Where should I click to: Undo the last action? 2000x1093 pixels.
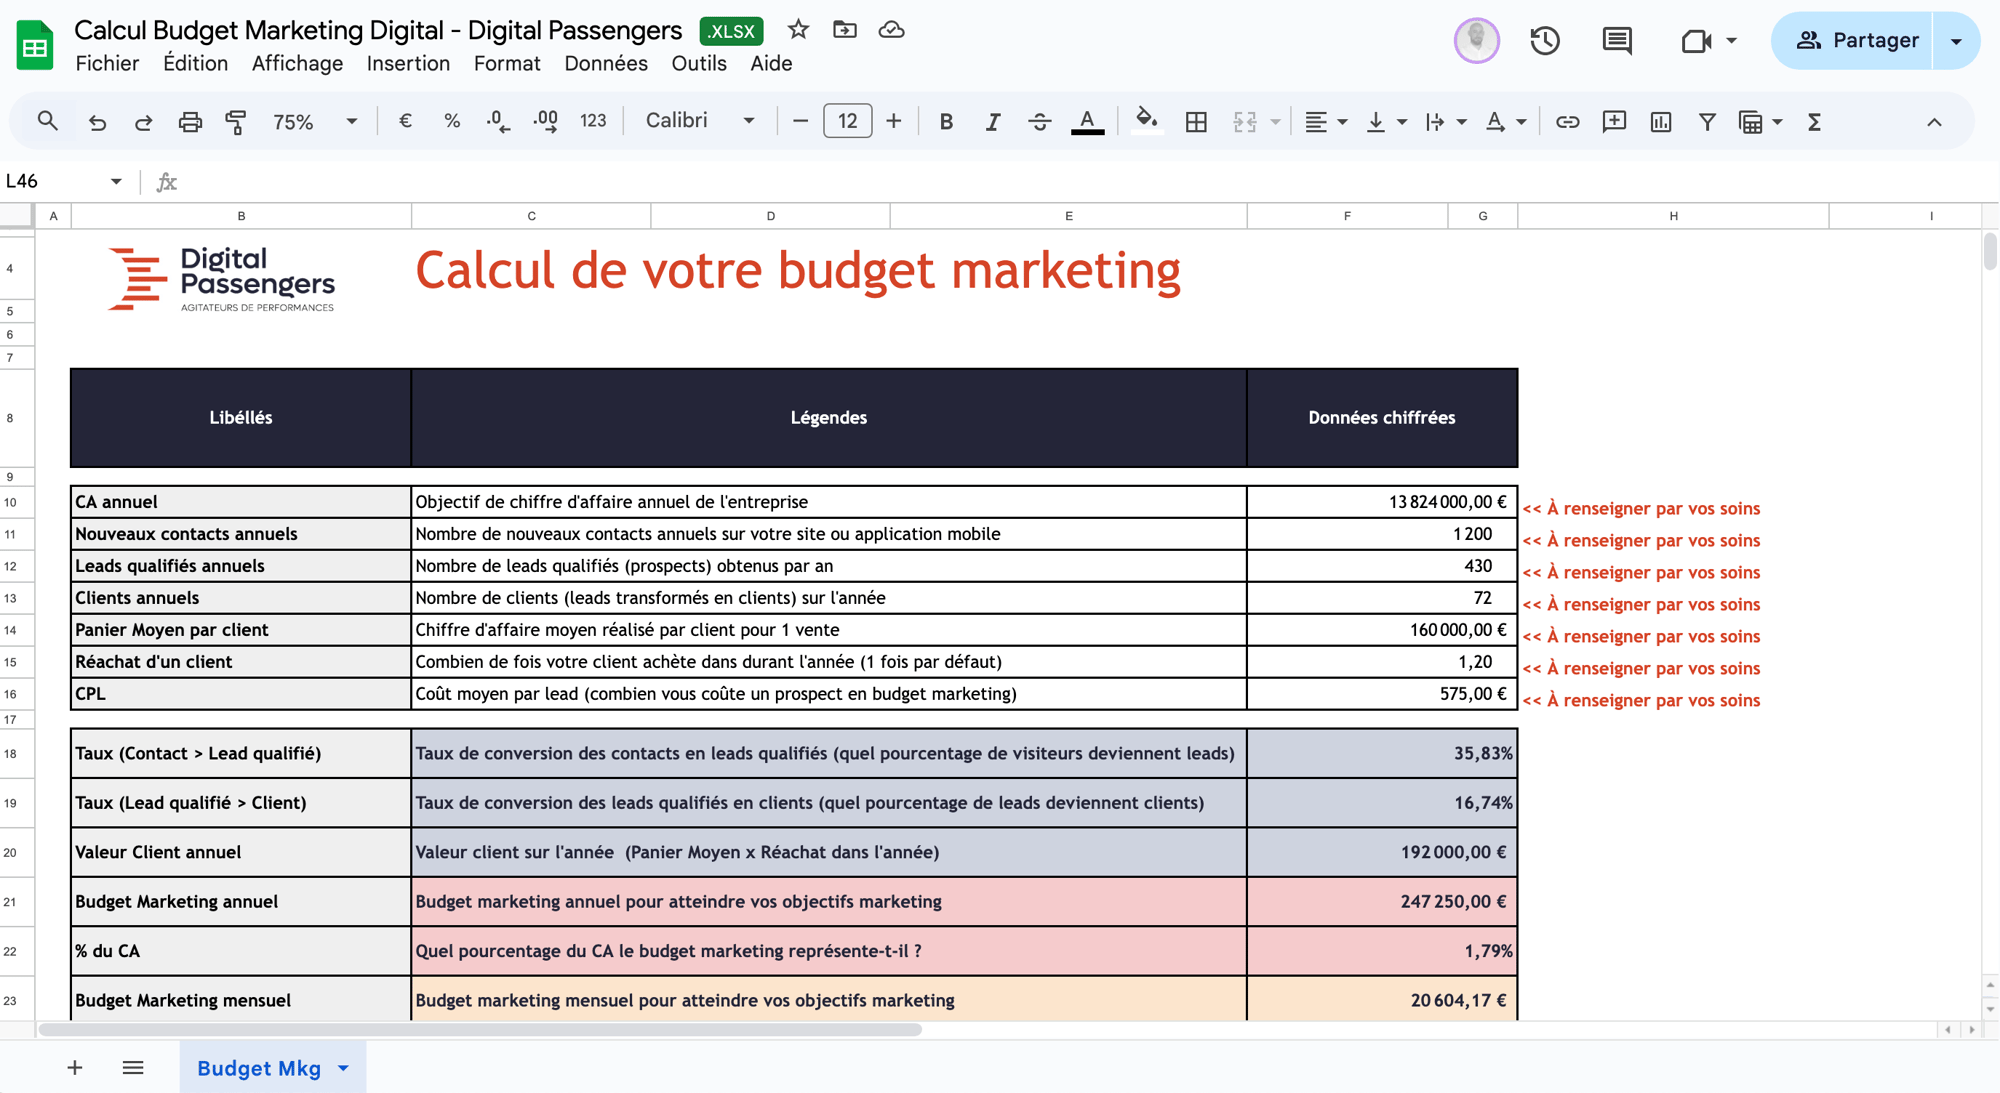(97, 121)
